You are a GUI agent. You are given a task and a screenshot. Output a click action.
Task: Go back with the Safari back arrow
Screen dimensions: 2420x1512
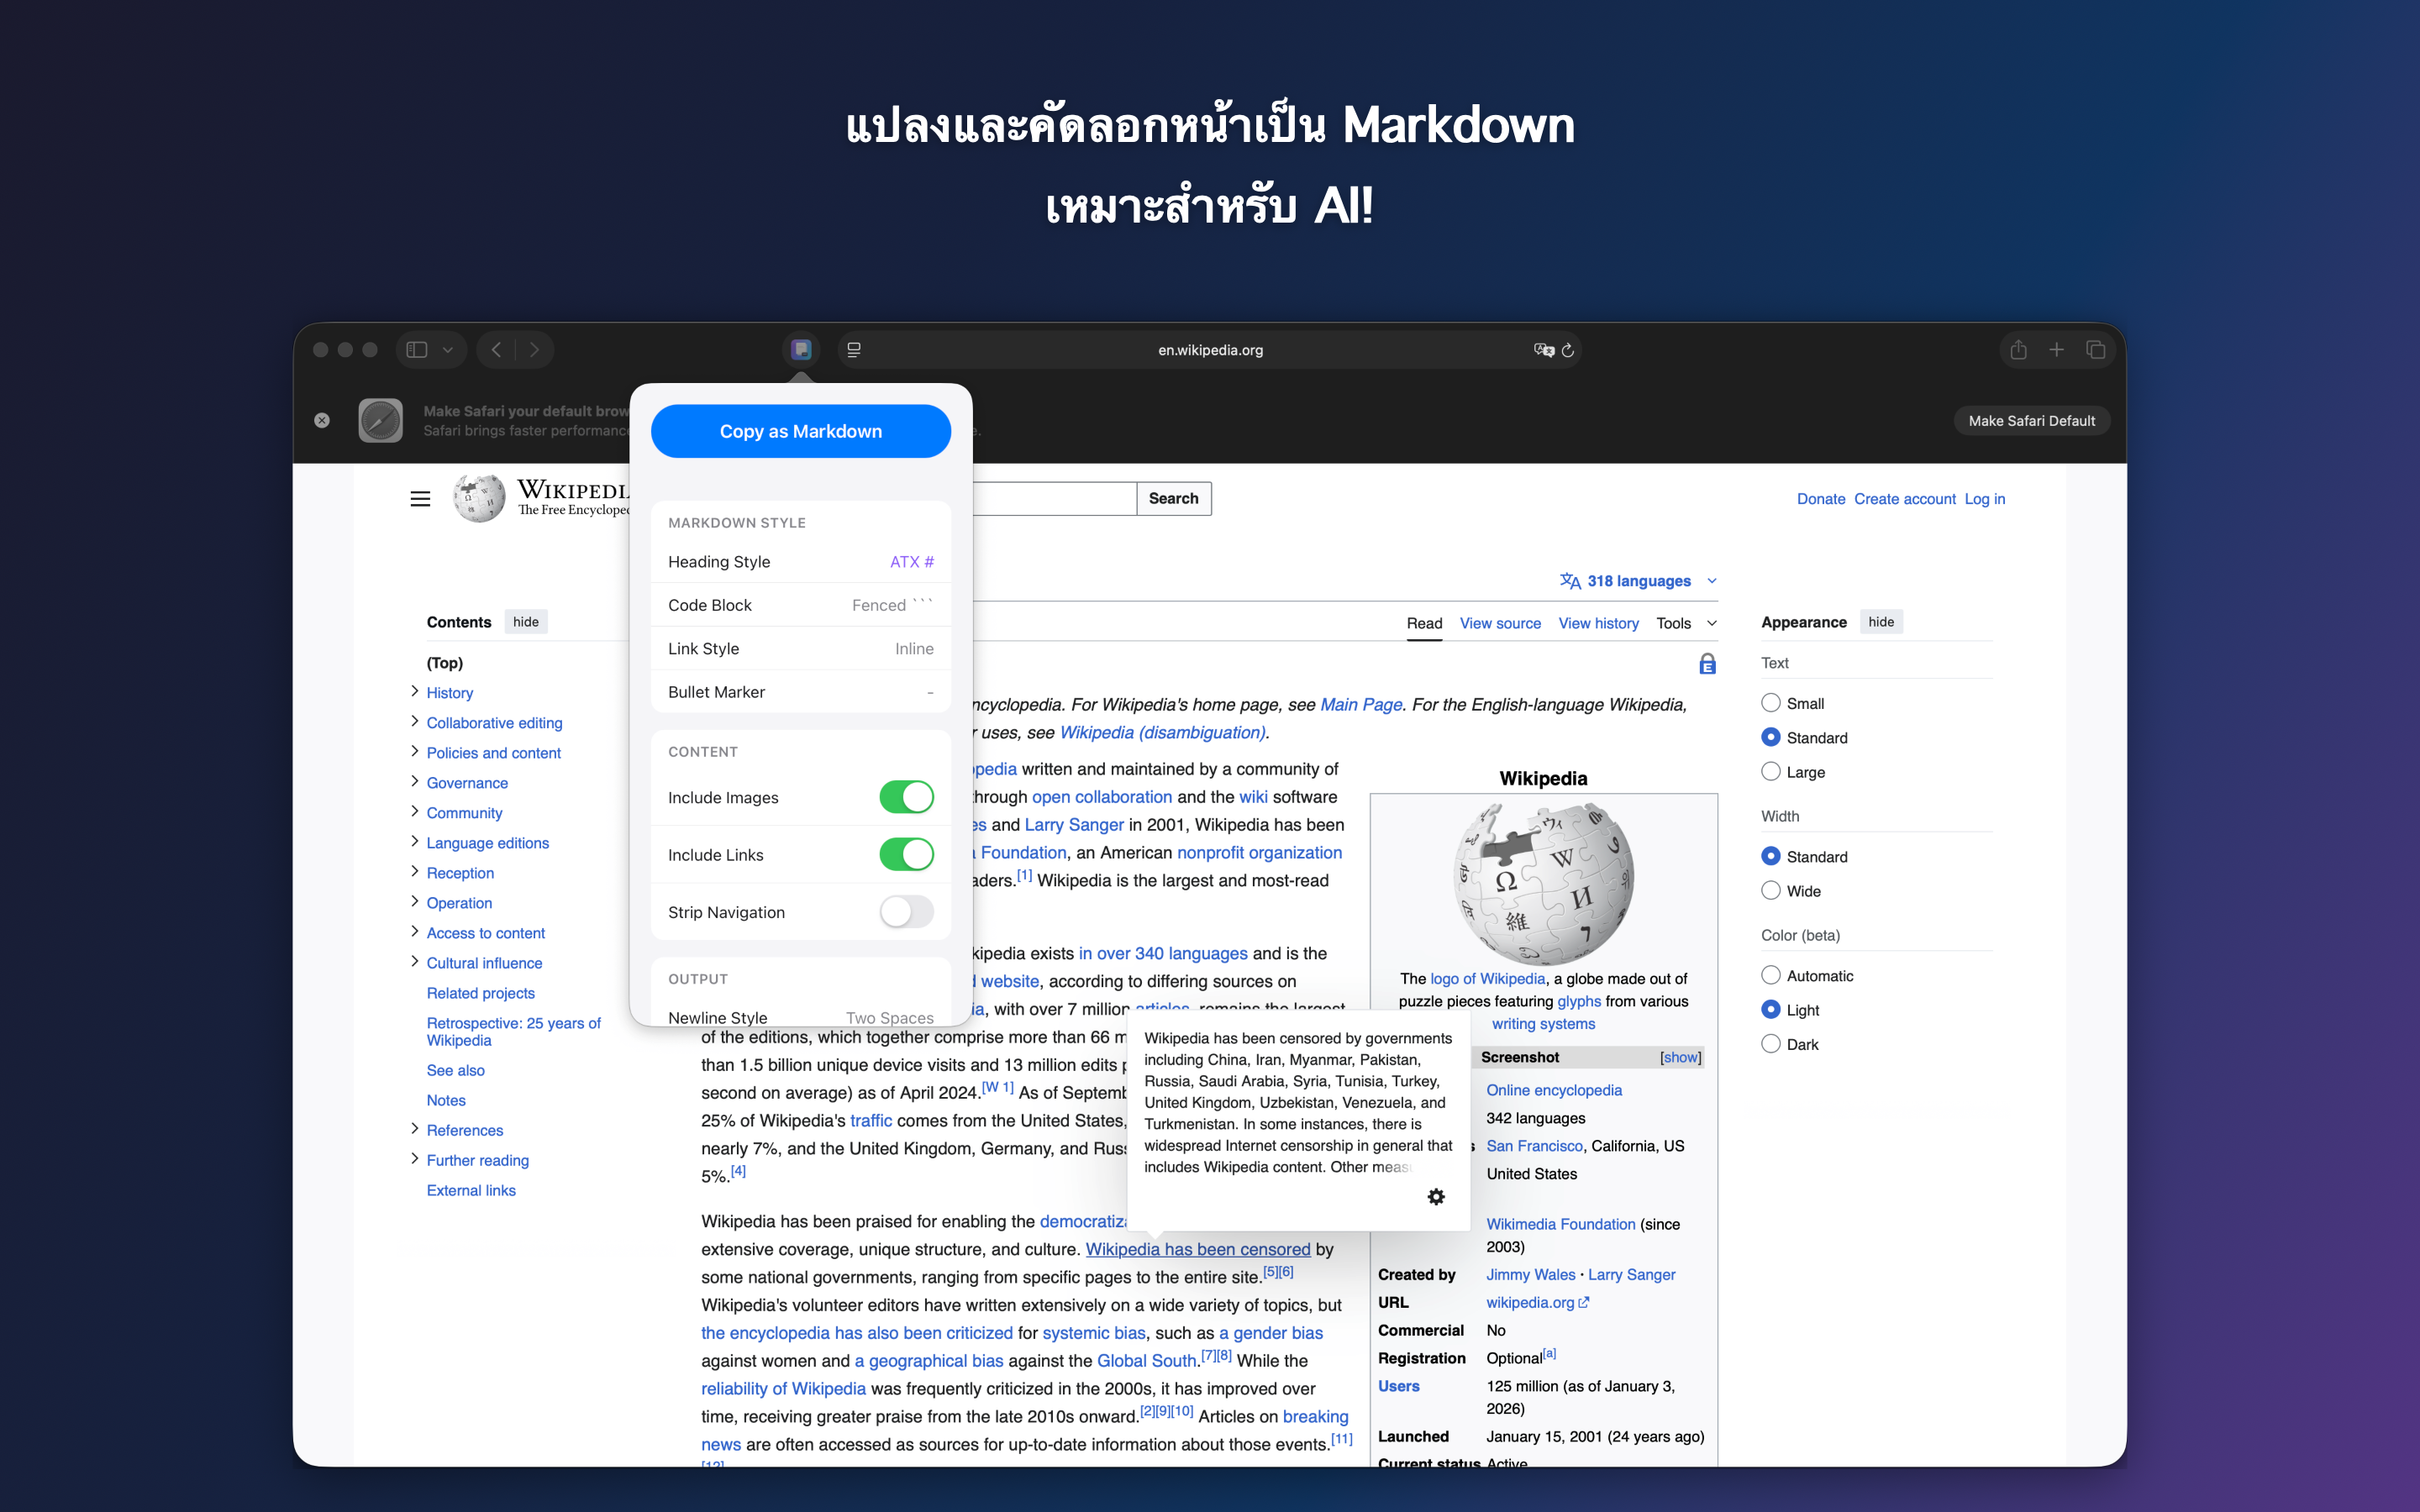(x=496, y=350)
